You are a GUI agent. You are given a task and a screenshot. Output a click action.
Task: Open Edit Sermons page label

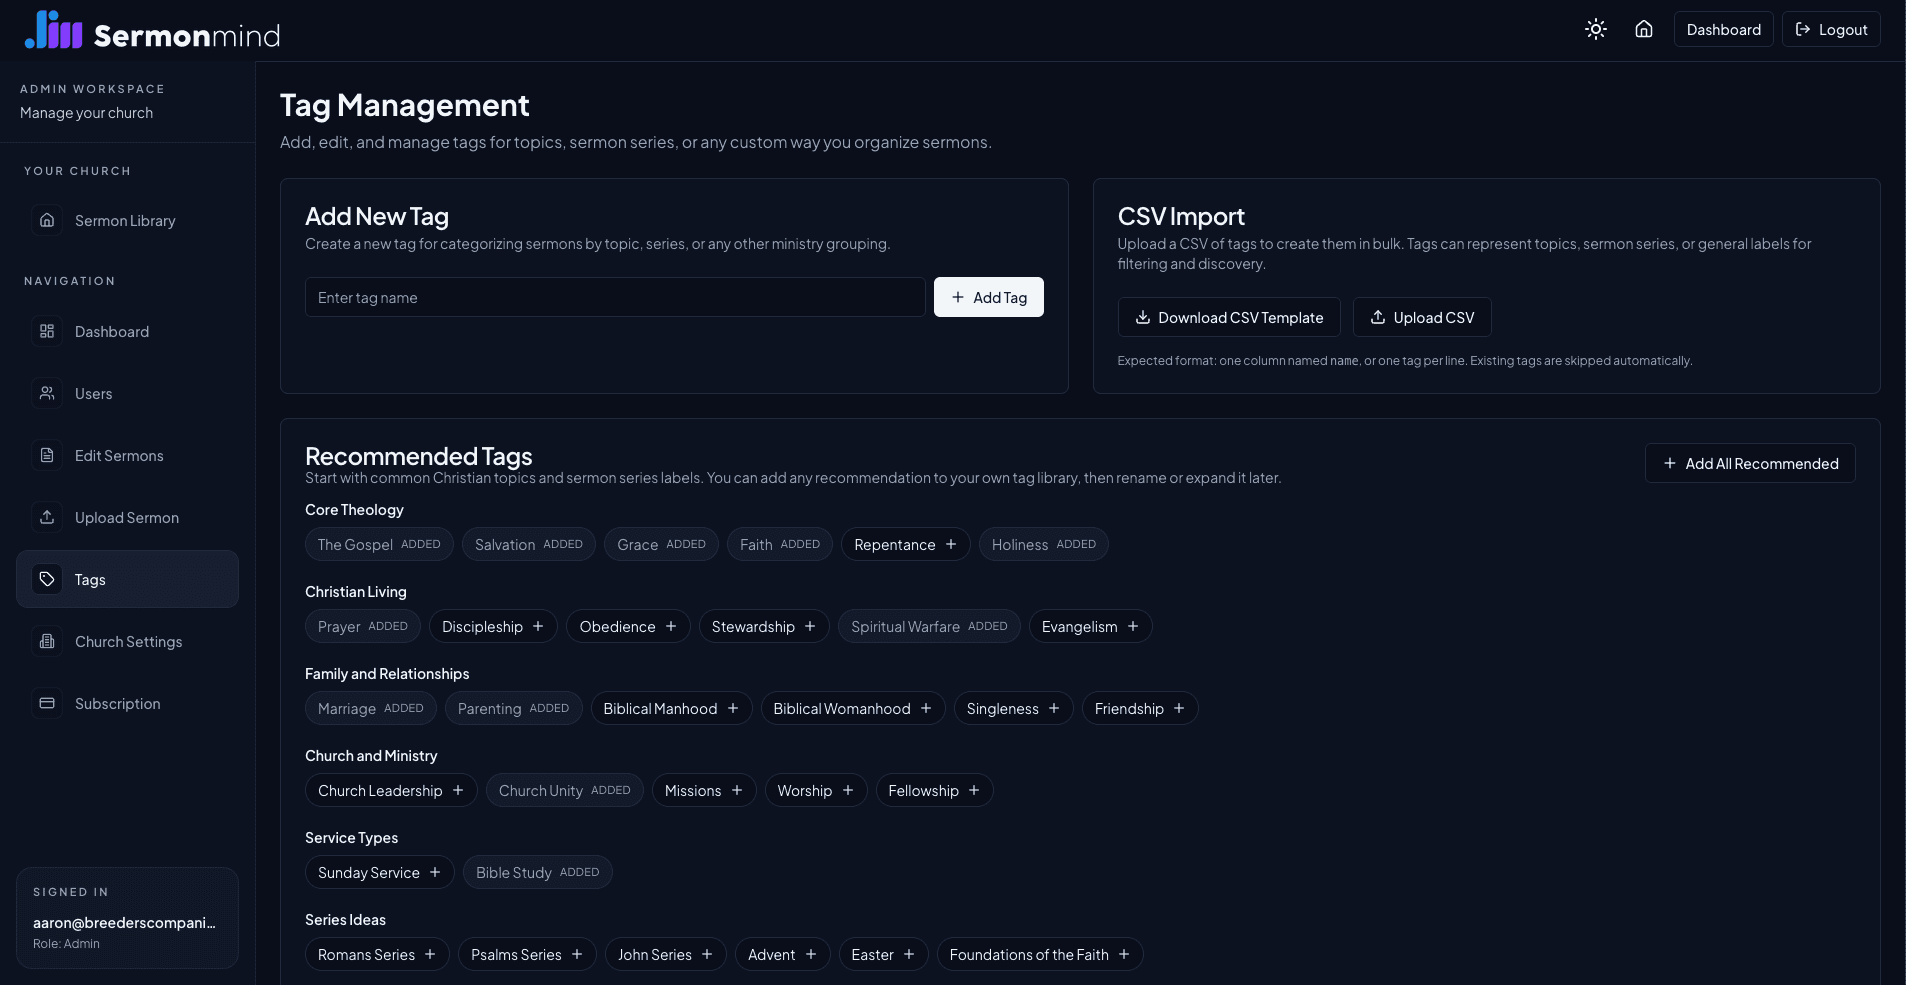pyautogui.click(x=119, y=455)
